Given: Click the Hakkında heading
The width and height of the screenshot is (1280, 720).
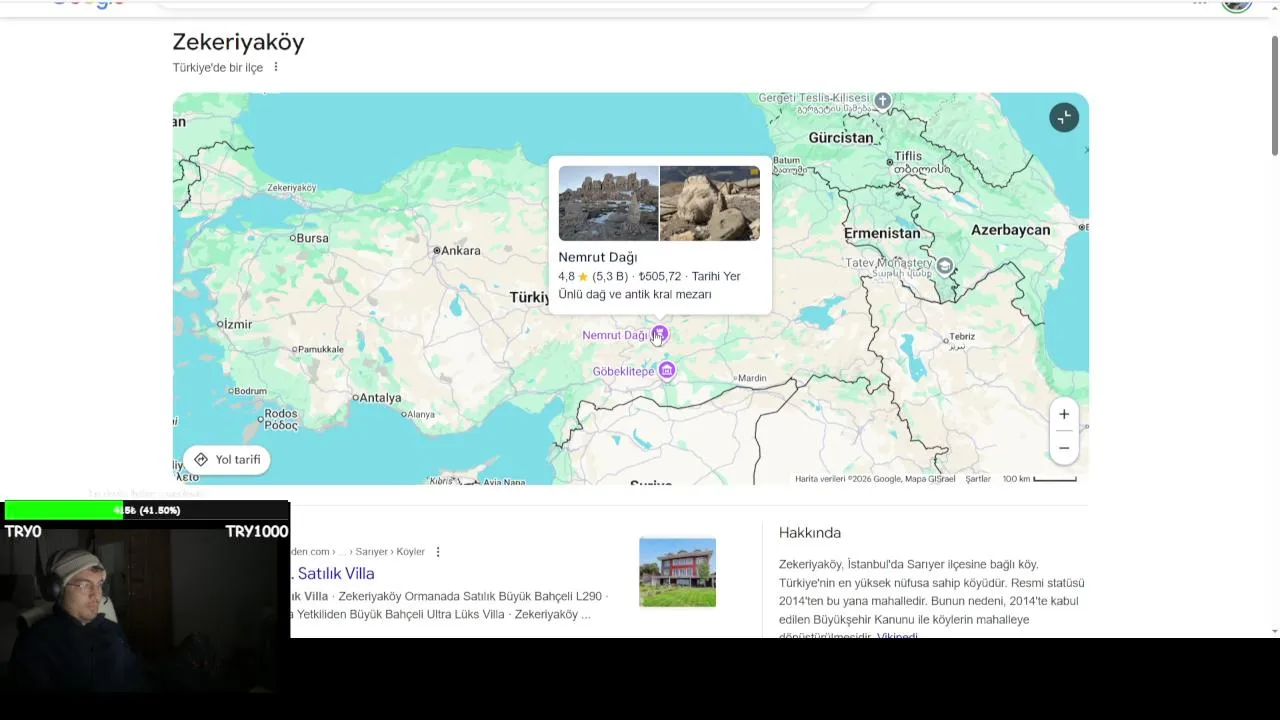Looking at the screenshot, I should click(x=810, y=533).
